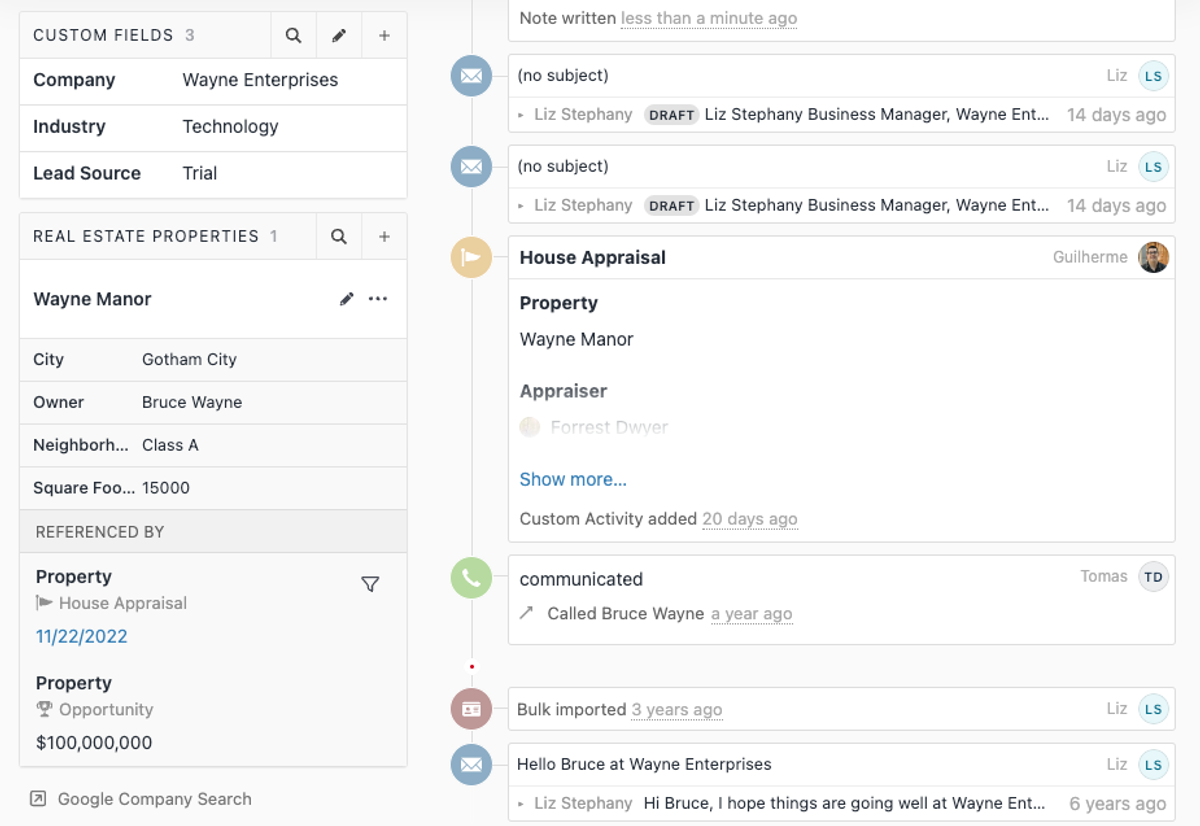Click Guilherme's profile photo on House Appraisal

1154,257
